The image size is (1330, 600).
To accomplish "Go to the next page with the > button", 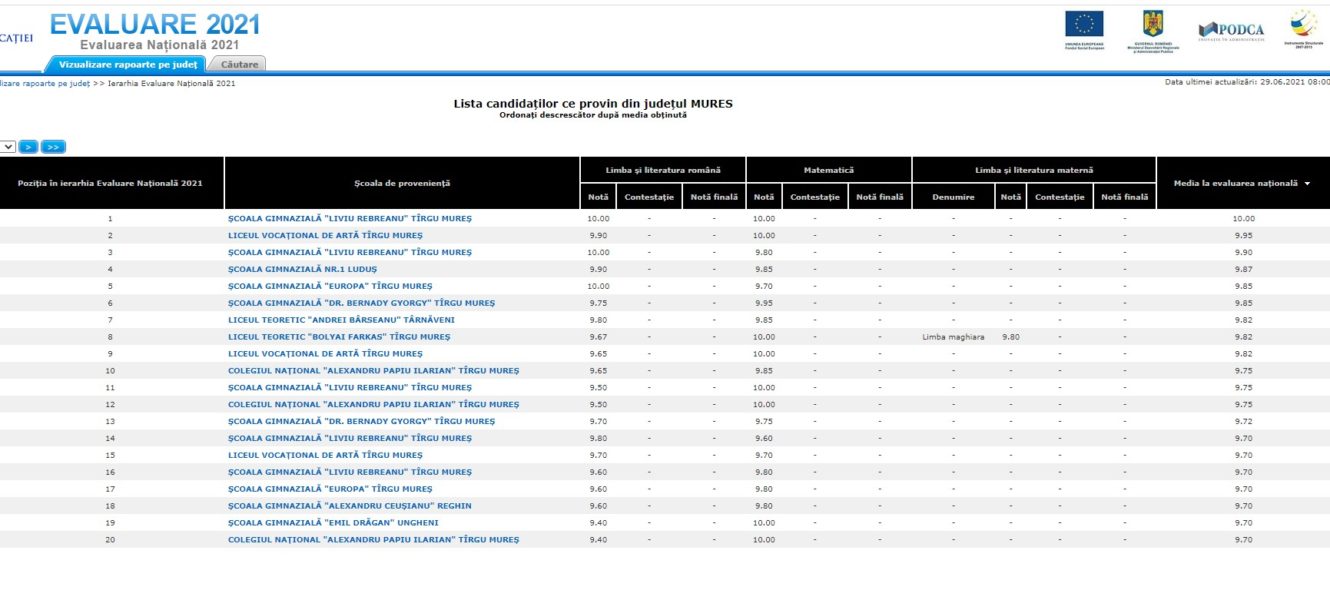I will click(x=28, y=147).
